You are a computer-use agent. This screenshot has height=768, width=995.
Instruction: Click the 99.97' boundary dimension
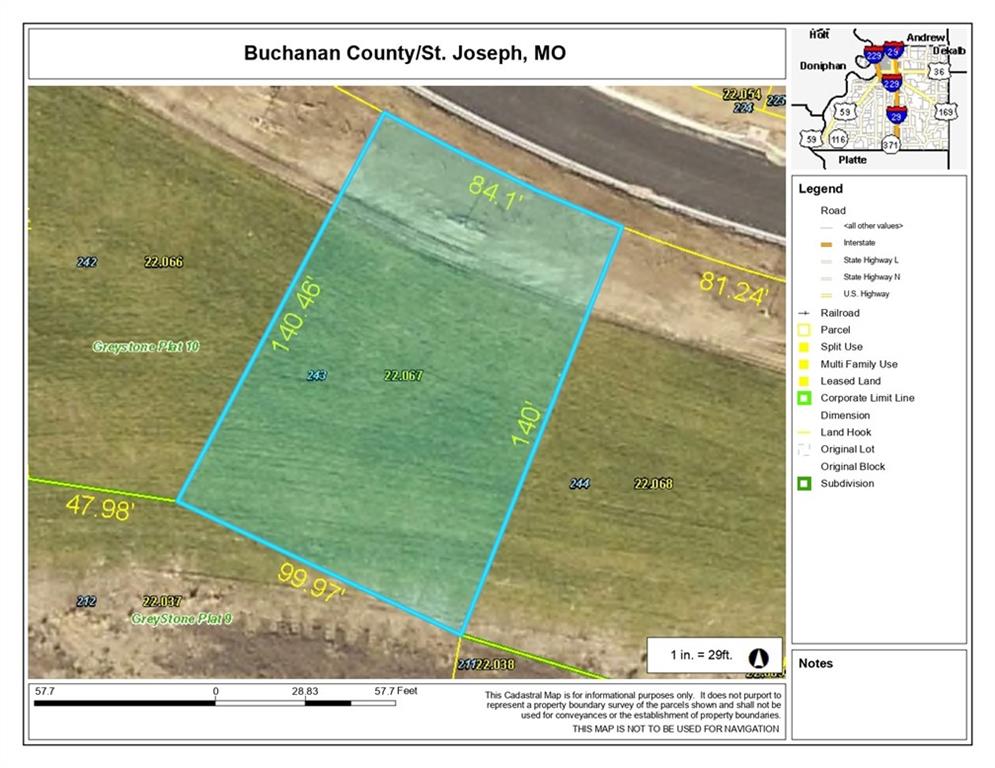pyautogui.click(x=312, y=583)
